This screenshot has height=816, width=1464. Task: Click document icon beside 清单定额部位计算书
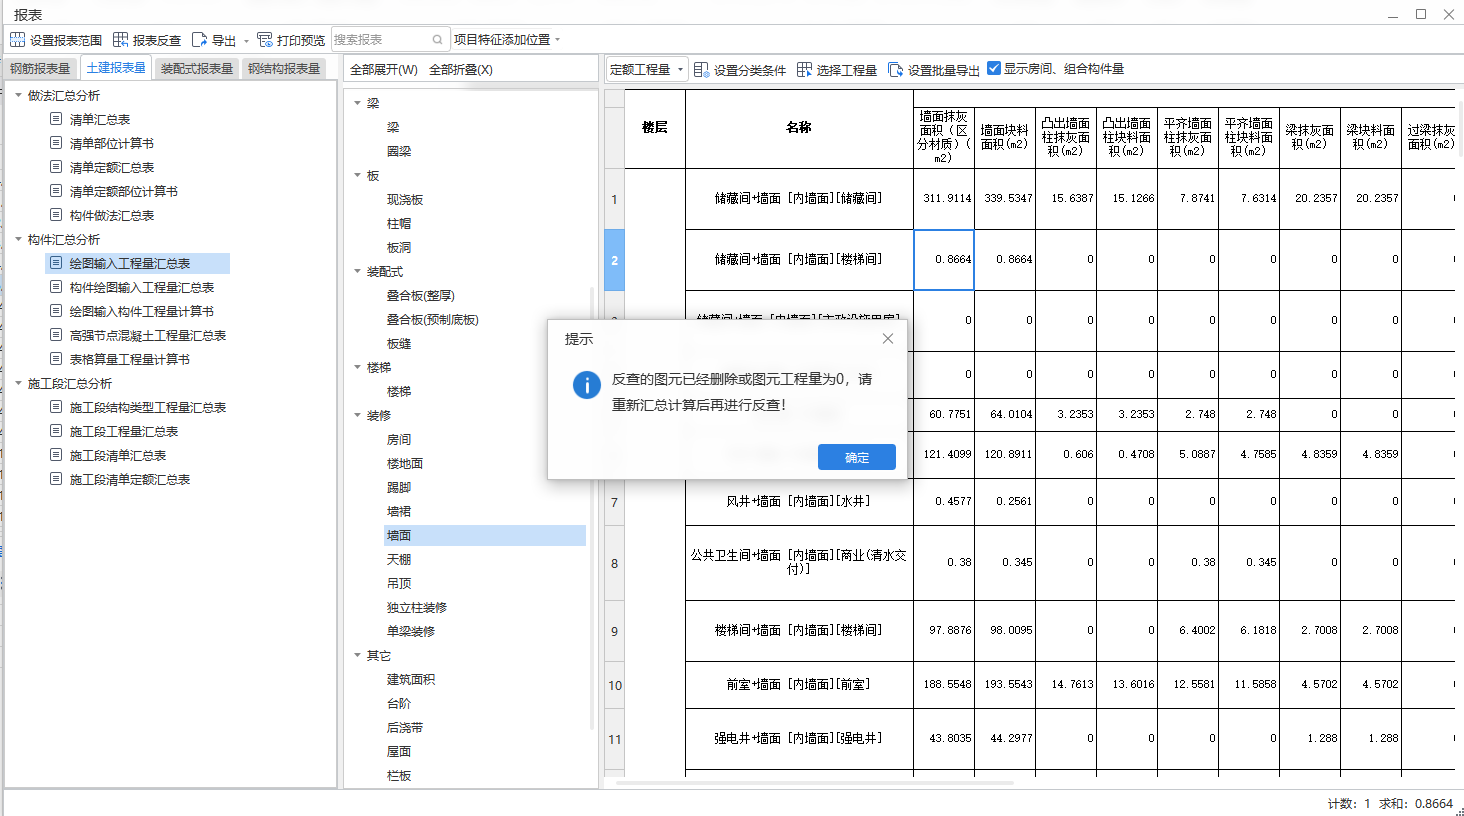click(56, 191)
